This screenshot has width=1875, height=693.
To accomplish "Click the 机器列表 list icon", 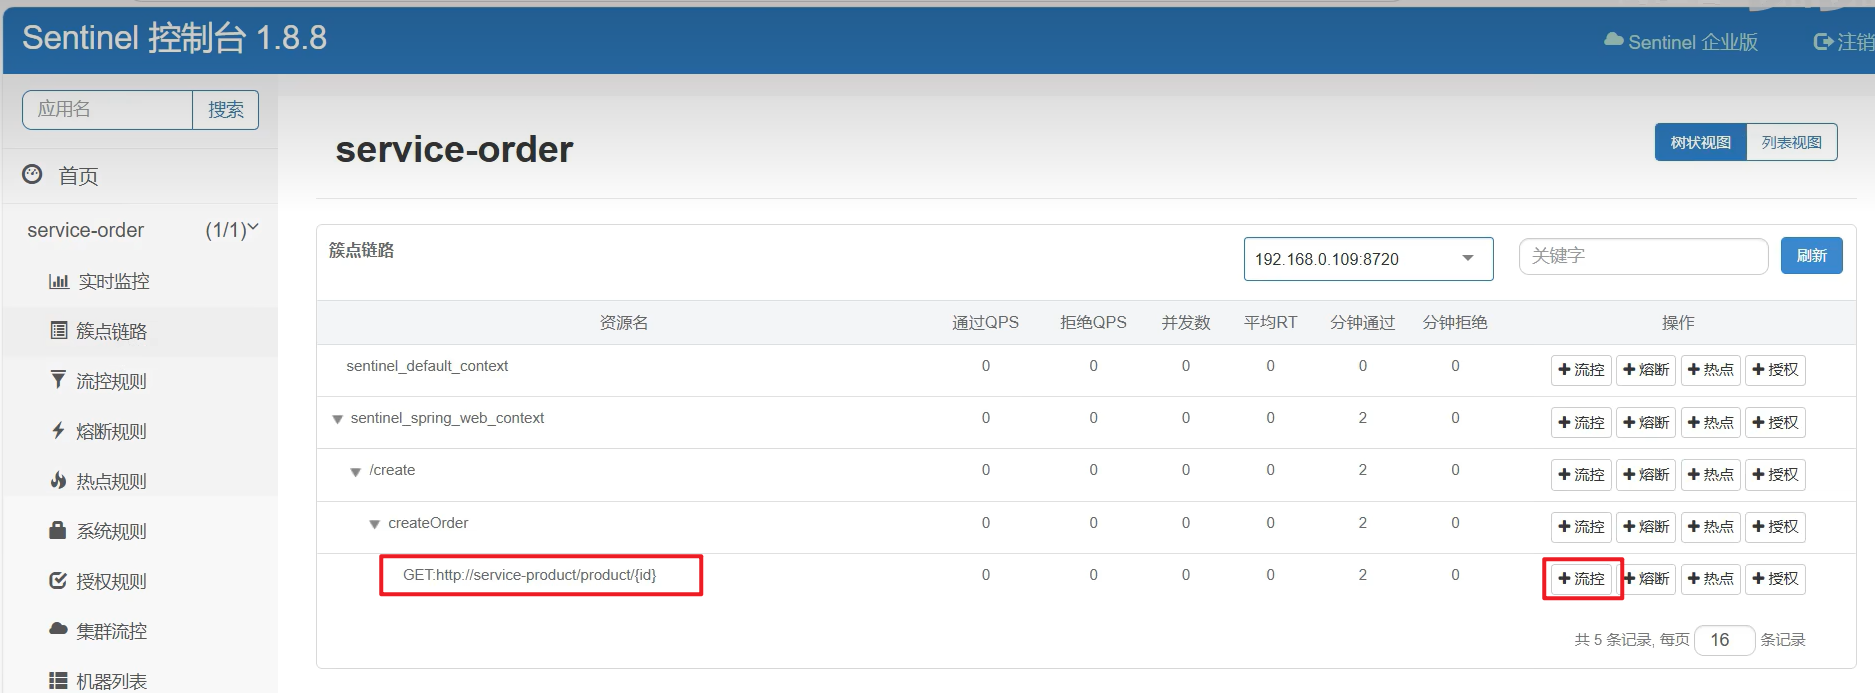I will tap(58, 680).
